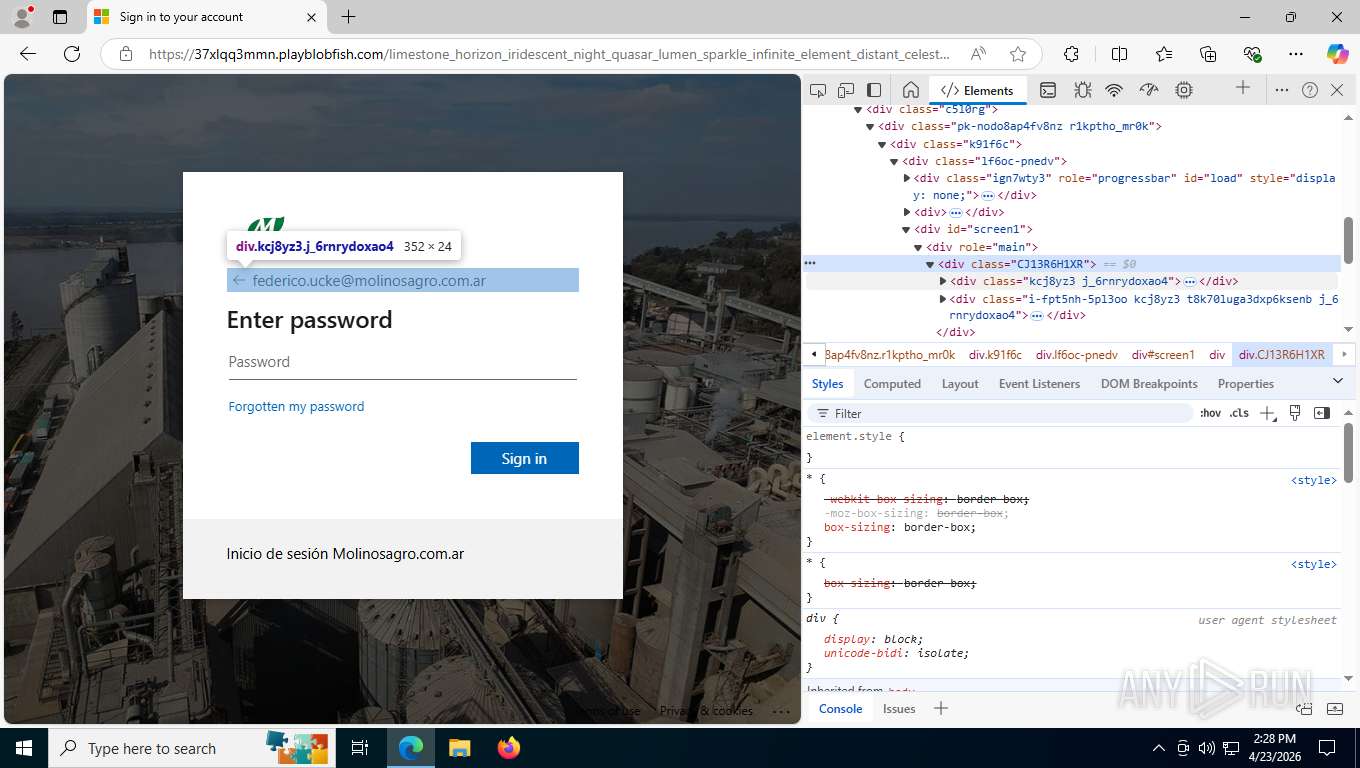Toggle rendering emulations brush icon in Styles
The height and width of the screenshot is (768, 1360).
point(1295,413)
